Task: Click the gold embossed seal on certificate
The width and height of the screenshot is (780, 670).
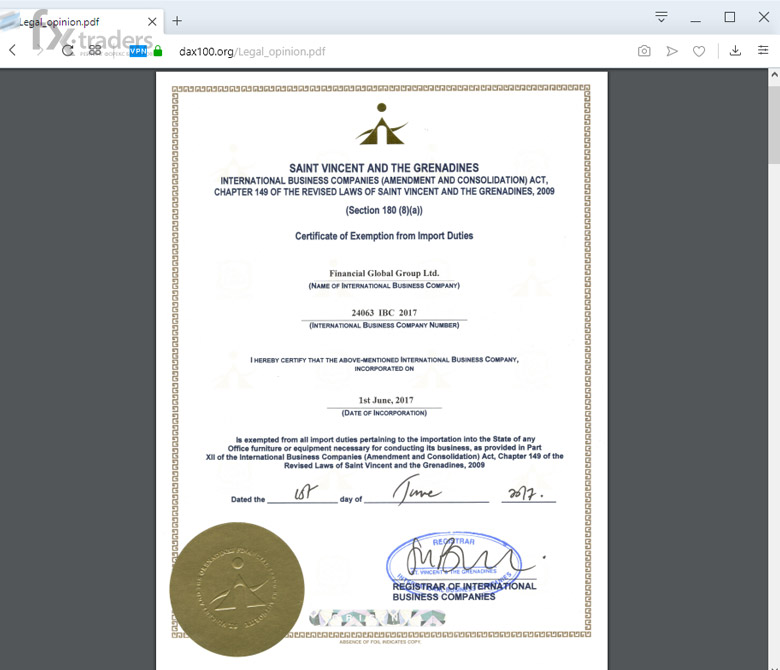Action: pyautogui.click(x=237, y=589)
